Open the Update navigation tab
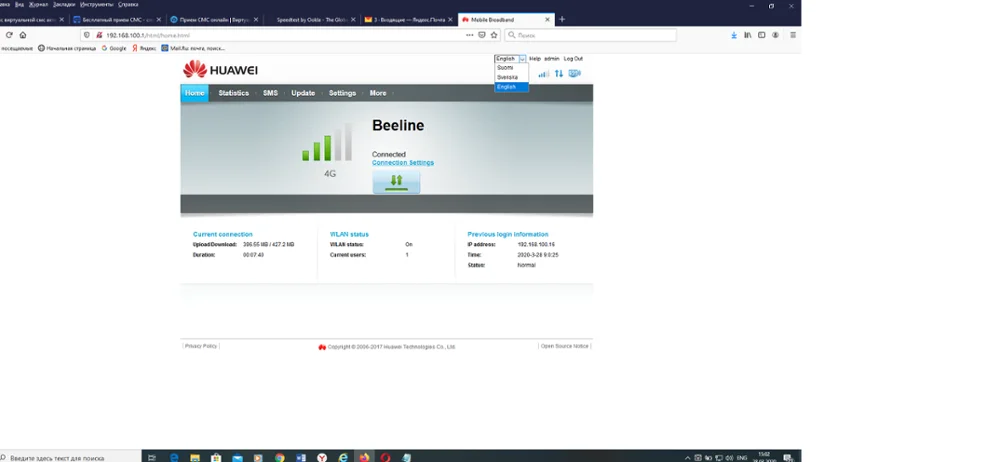The height and width of the screenshot is (462, 1000). point(303,93)
